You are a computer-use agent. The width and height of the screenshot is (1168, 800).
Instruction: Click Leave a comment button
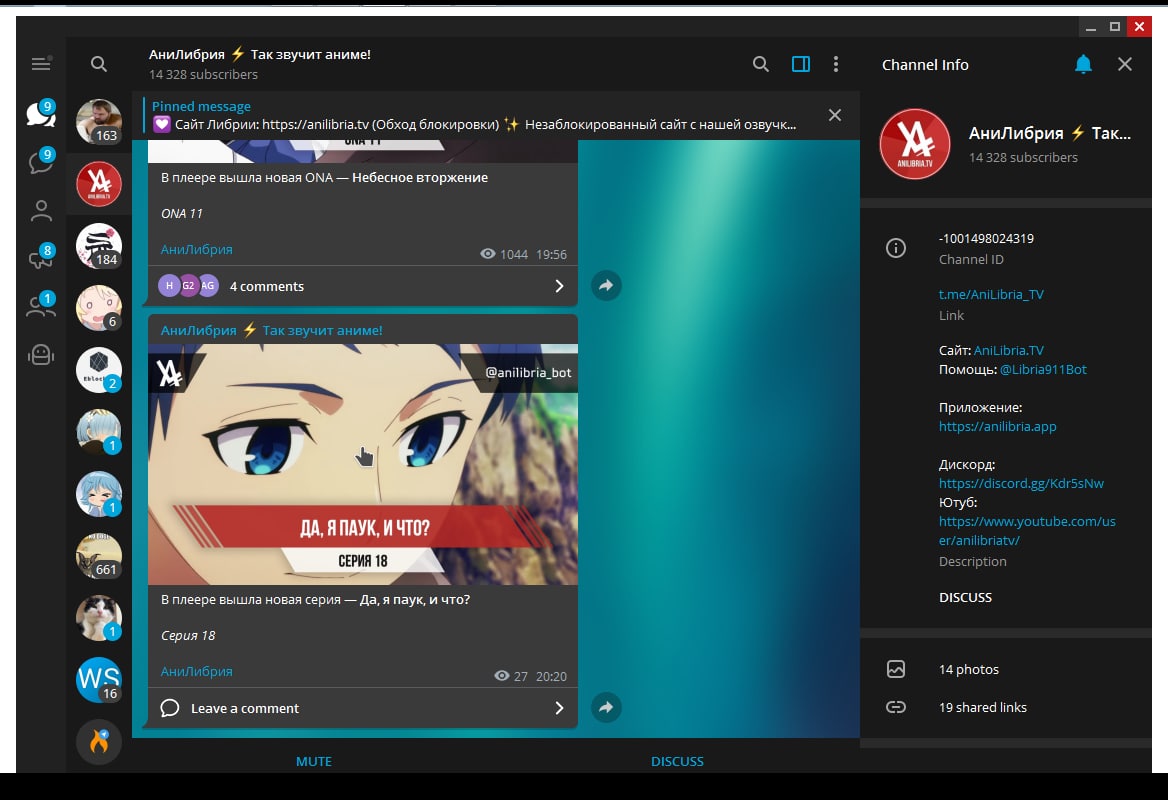click(x=363, y=708)
